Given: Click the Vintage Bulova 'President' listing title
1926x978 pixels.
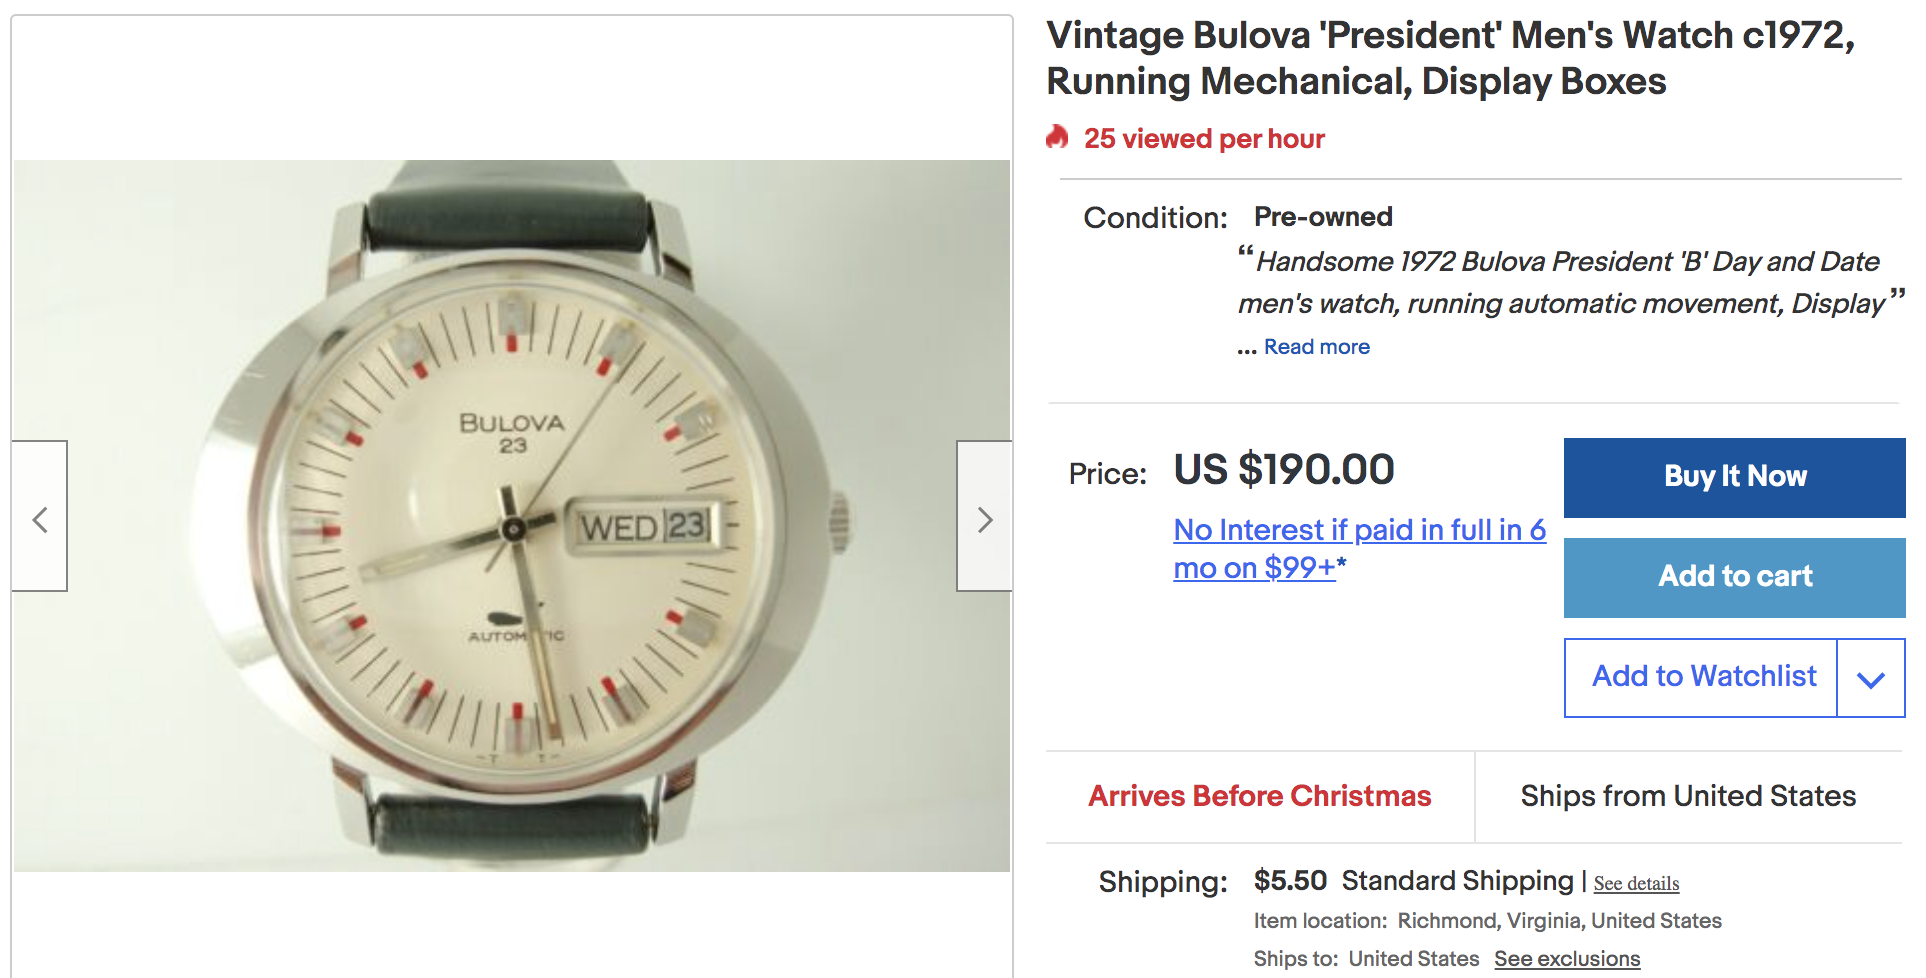Looking at the screenshot, I should pyautogui.click(x=1450, y=58).
